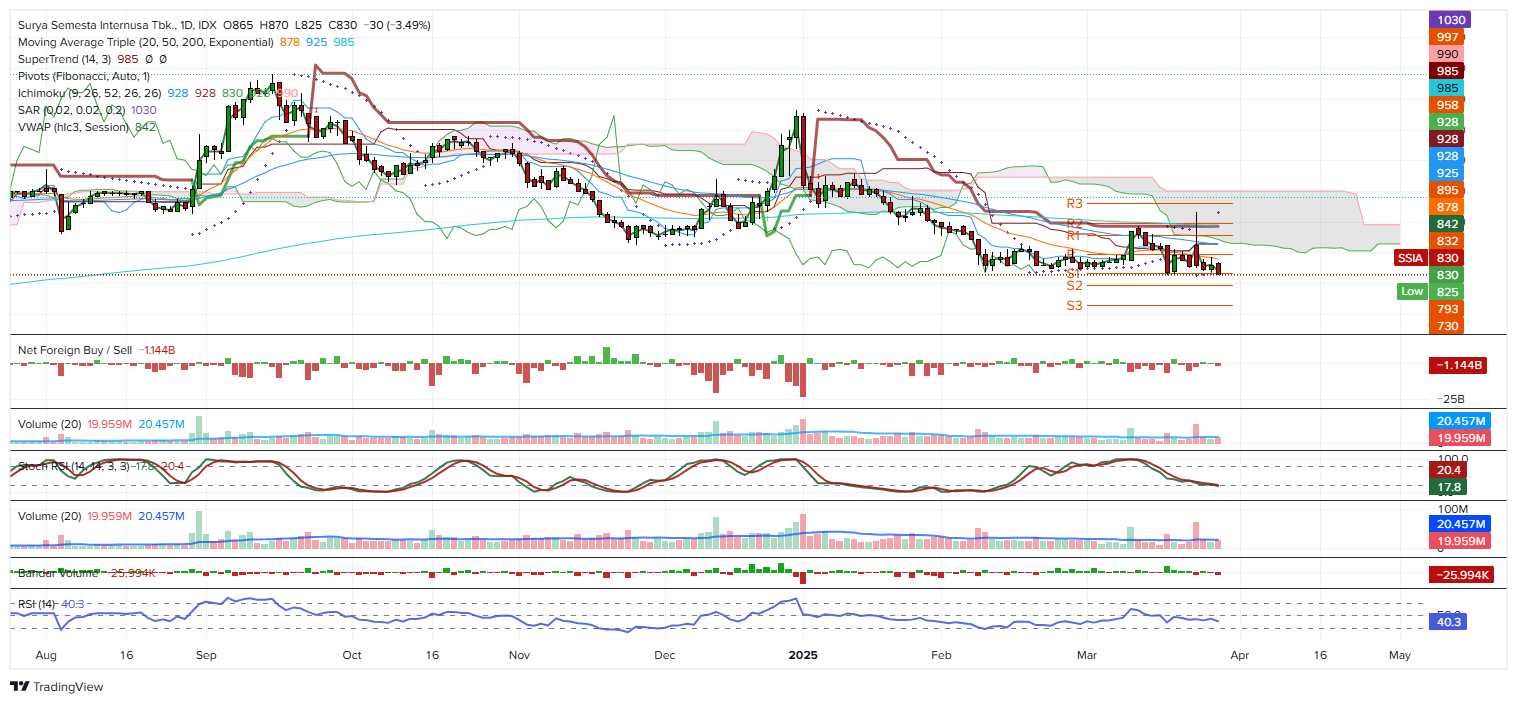
Task: Click the dark green 842 VWAP price label
Action: pos(1447,224)
